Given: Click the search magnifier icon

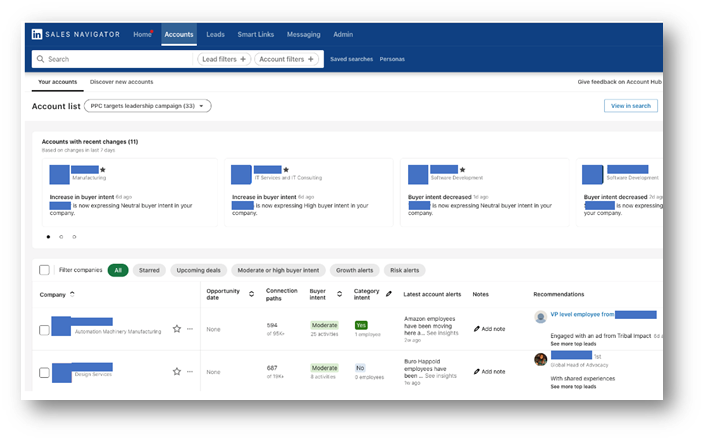Looking at the screenshot, I should coord(40,59).
